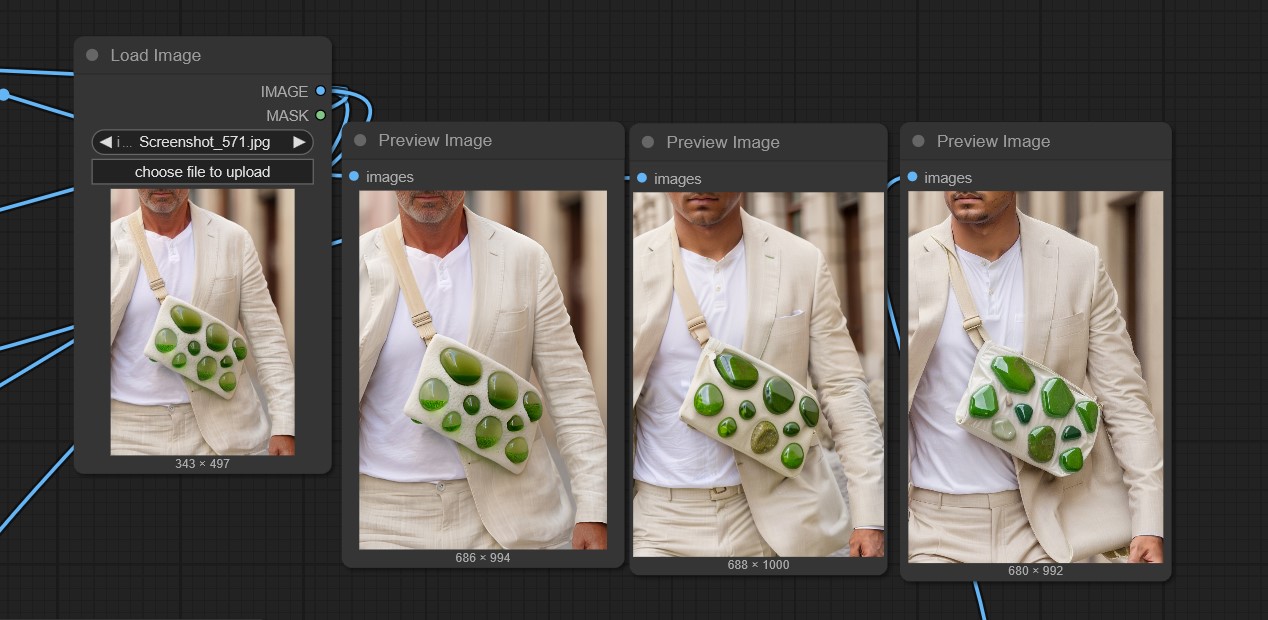
Task: Click the title of the 688 × 1000 Preview Image node
Action: coord(723,142)
